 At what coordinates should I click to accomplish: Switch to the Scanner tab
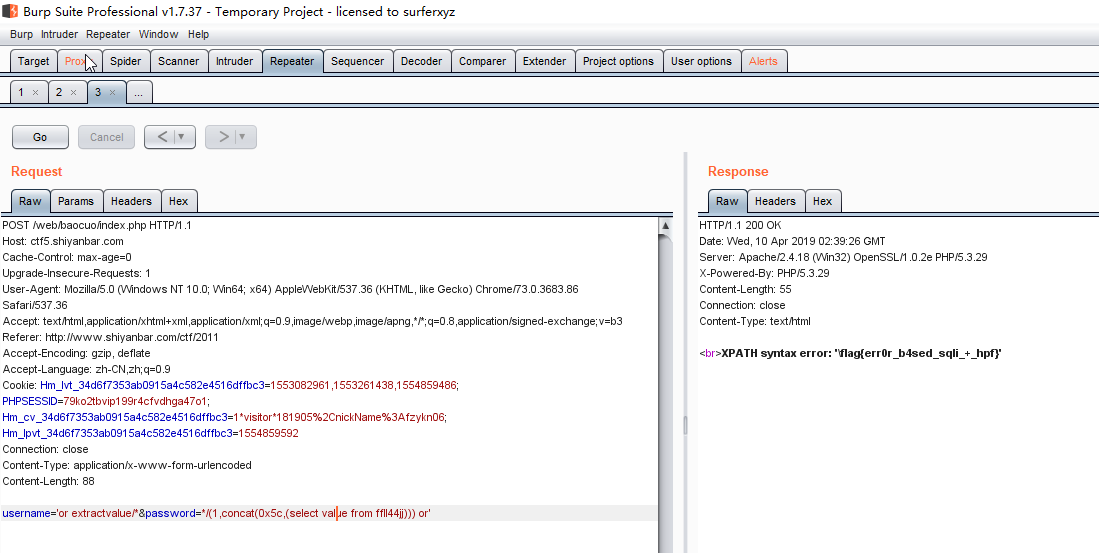(178, 61)
